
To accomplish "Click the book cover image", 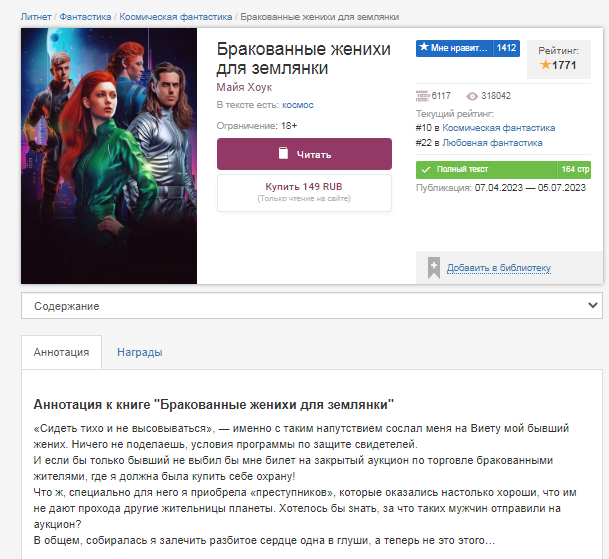I will [109, 156].
